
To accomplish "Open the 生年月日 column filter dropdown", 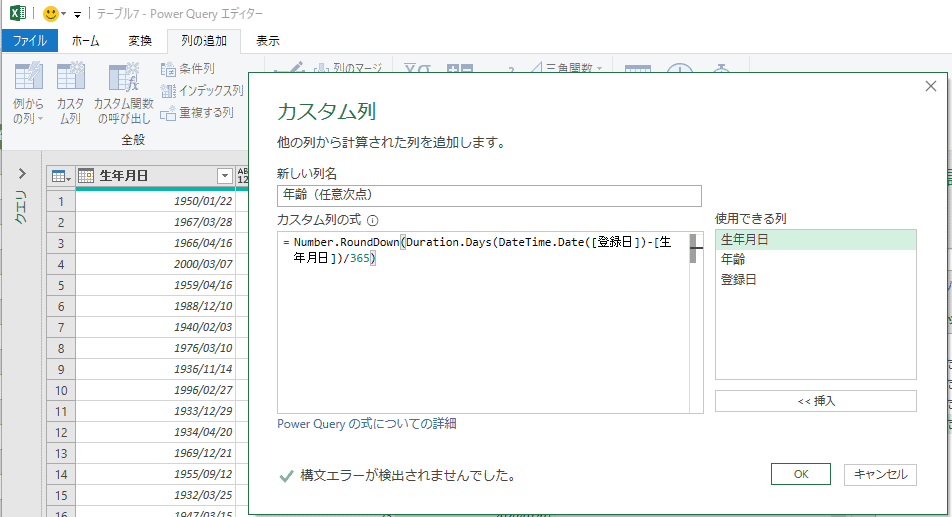I will coord(224,176).
